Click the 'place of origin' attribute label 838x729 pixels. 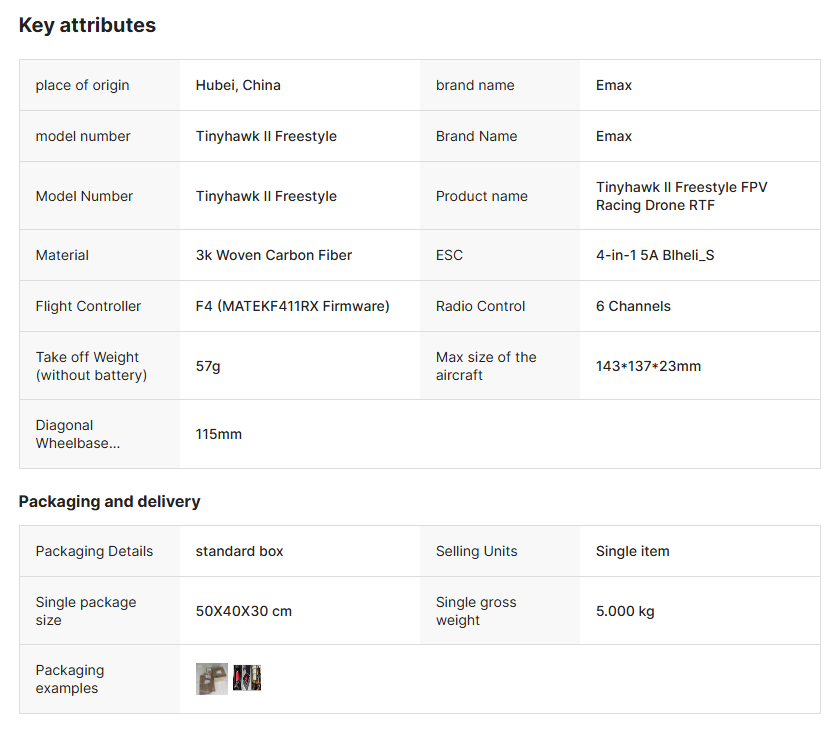coord(82,85)
